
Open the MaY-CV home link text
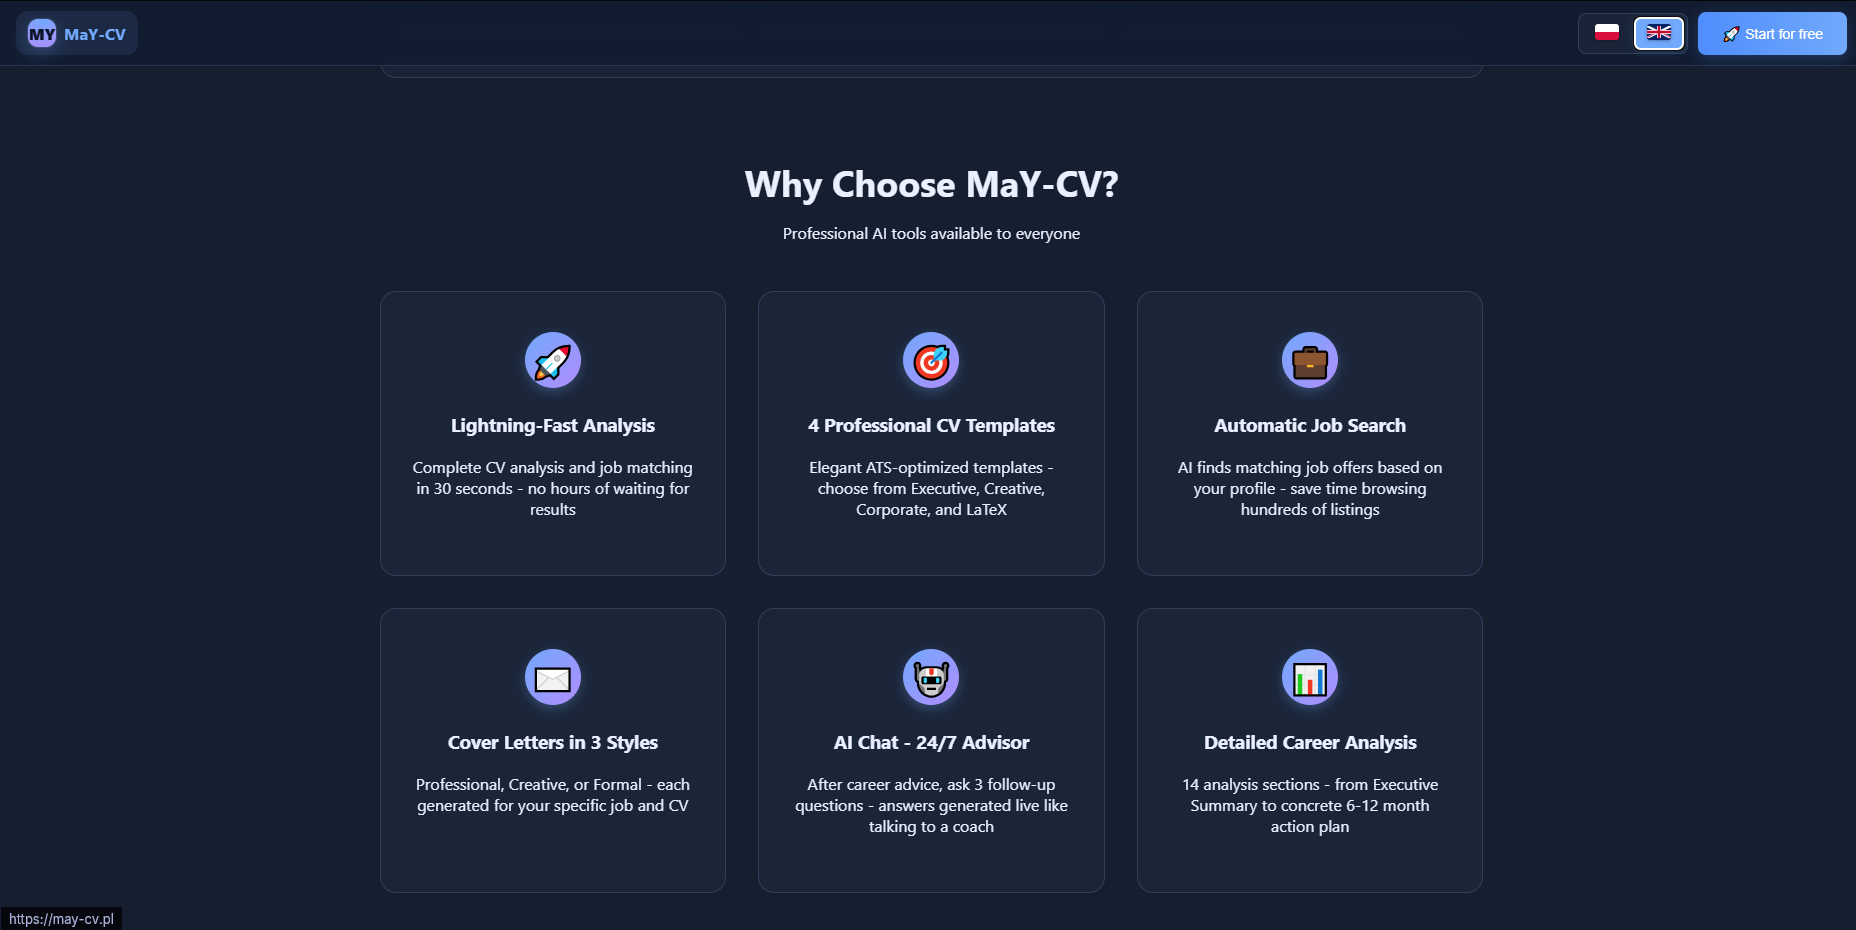(x=95, y=34)
